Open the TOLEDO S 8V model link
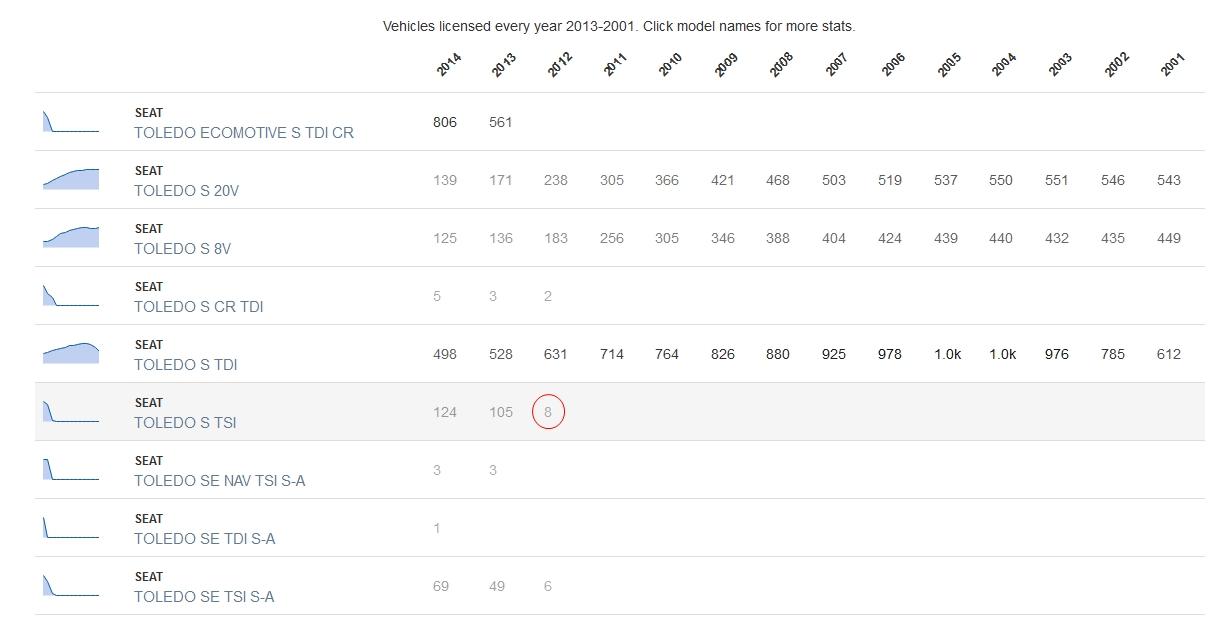Image resolution: width=1220 pixels, height=623 pixels. tap(182, 249)
